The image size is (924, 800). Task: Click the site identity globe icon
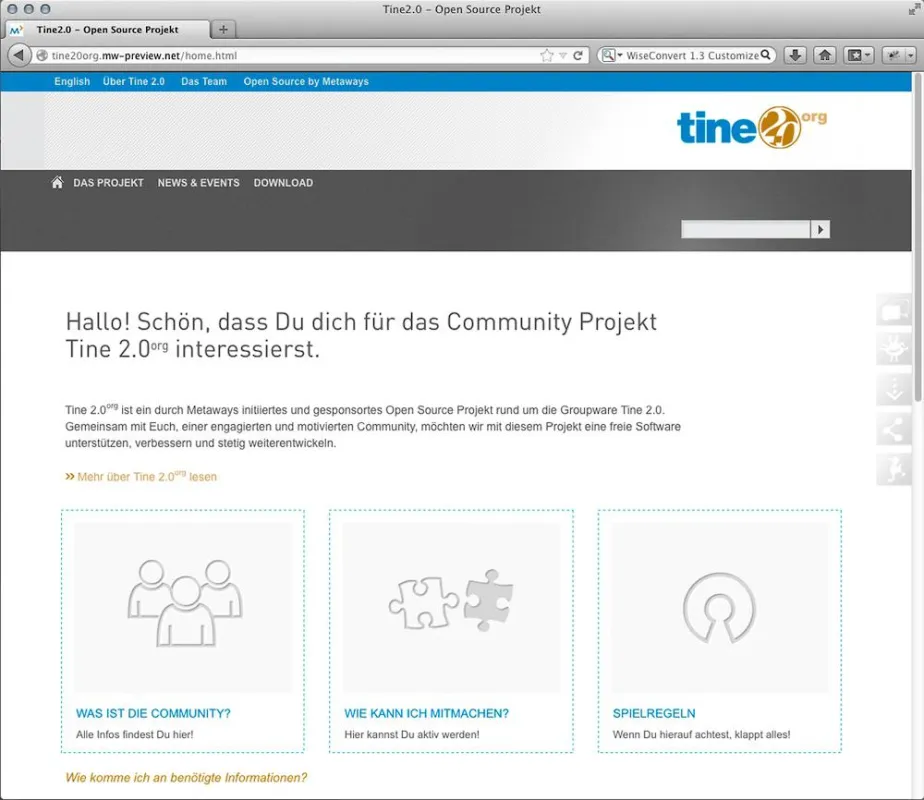[42, 55]
